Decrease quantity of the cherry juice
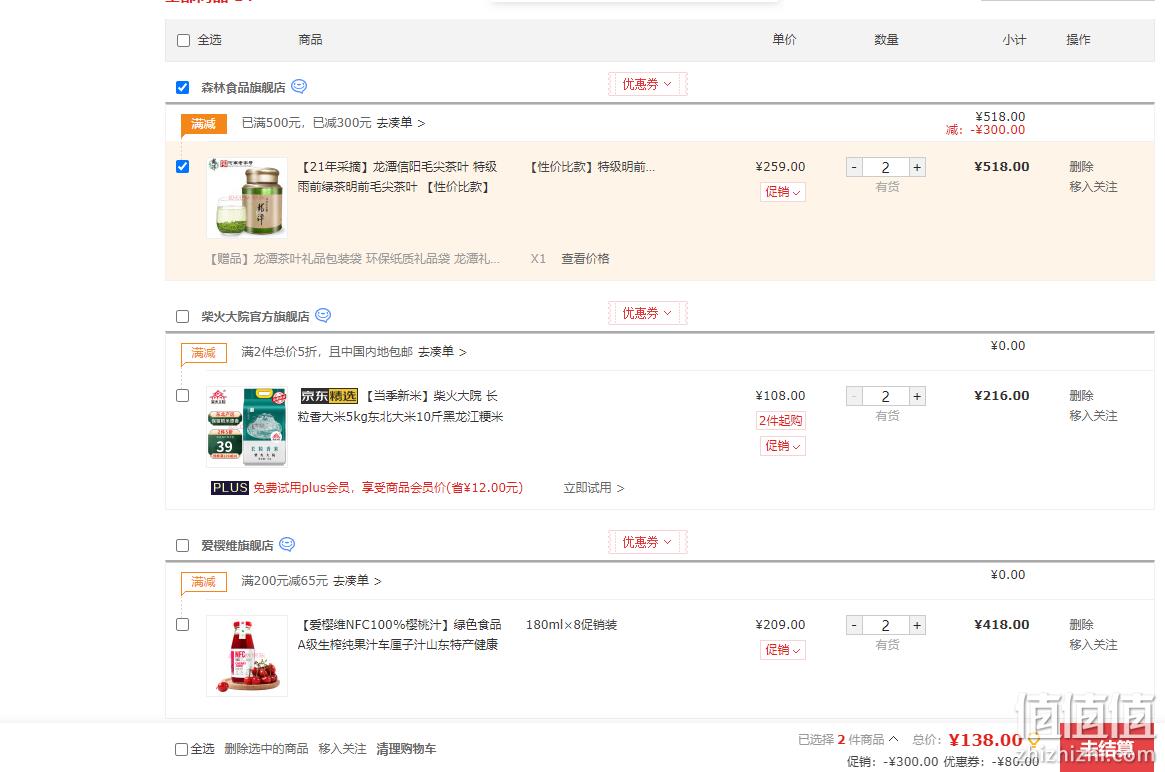This screenshot has height=772, width=1165. 854,625
